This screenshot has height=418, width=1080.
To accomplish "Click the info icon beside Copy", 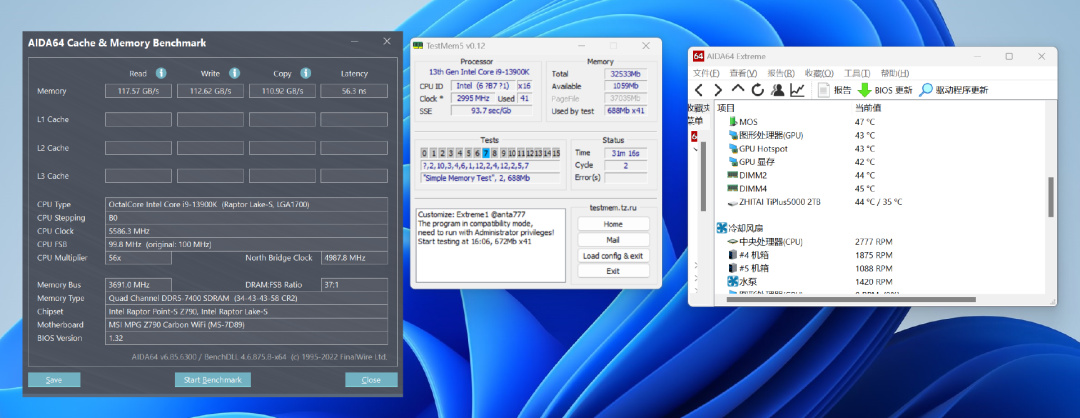I will 306,73.
